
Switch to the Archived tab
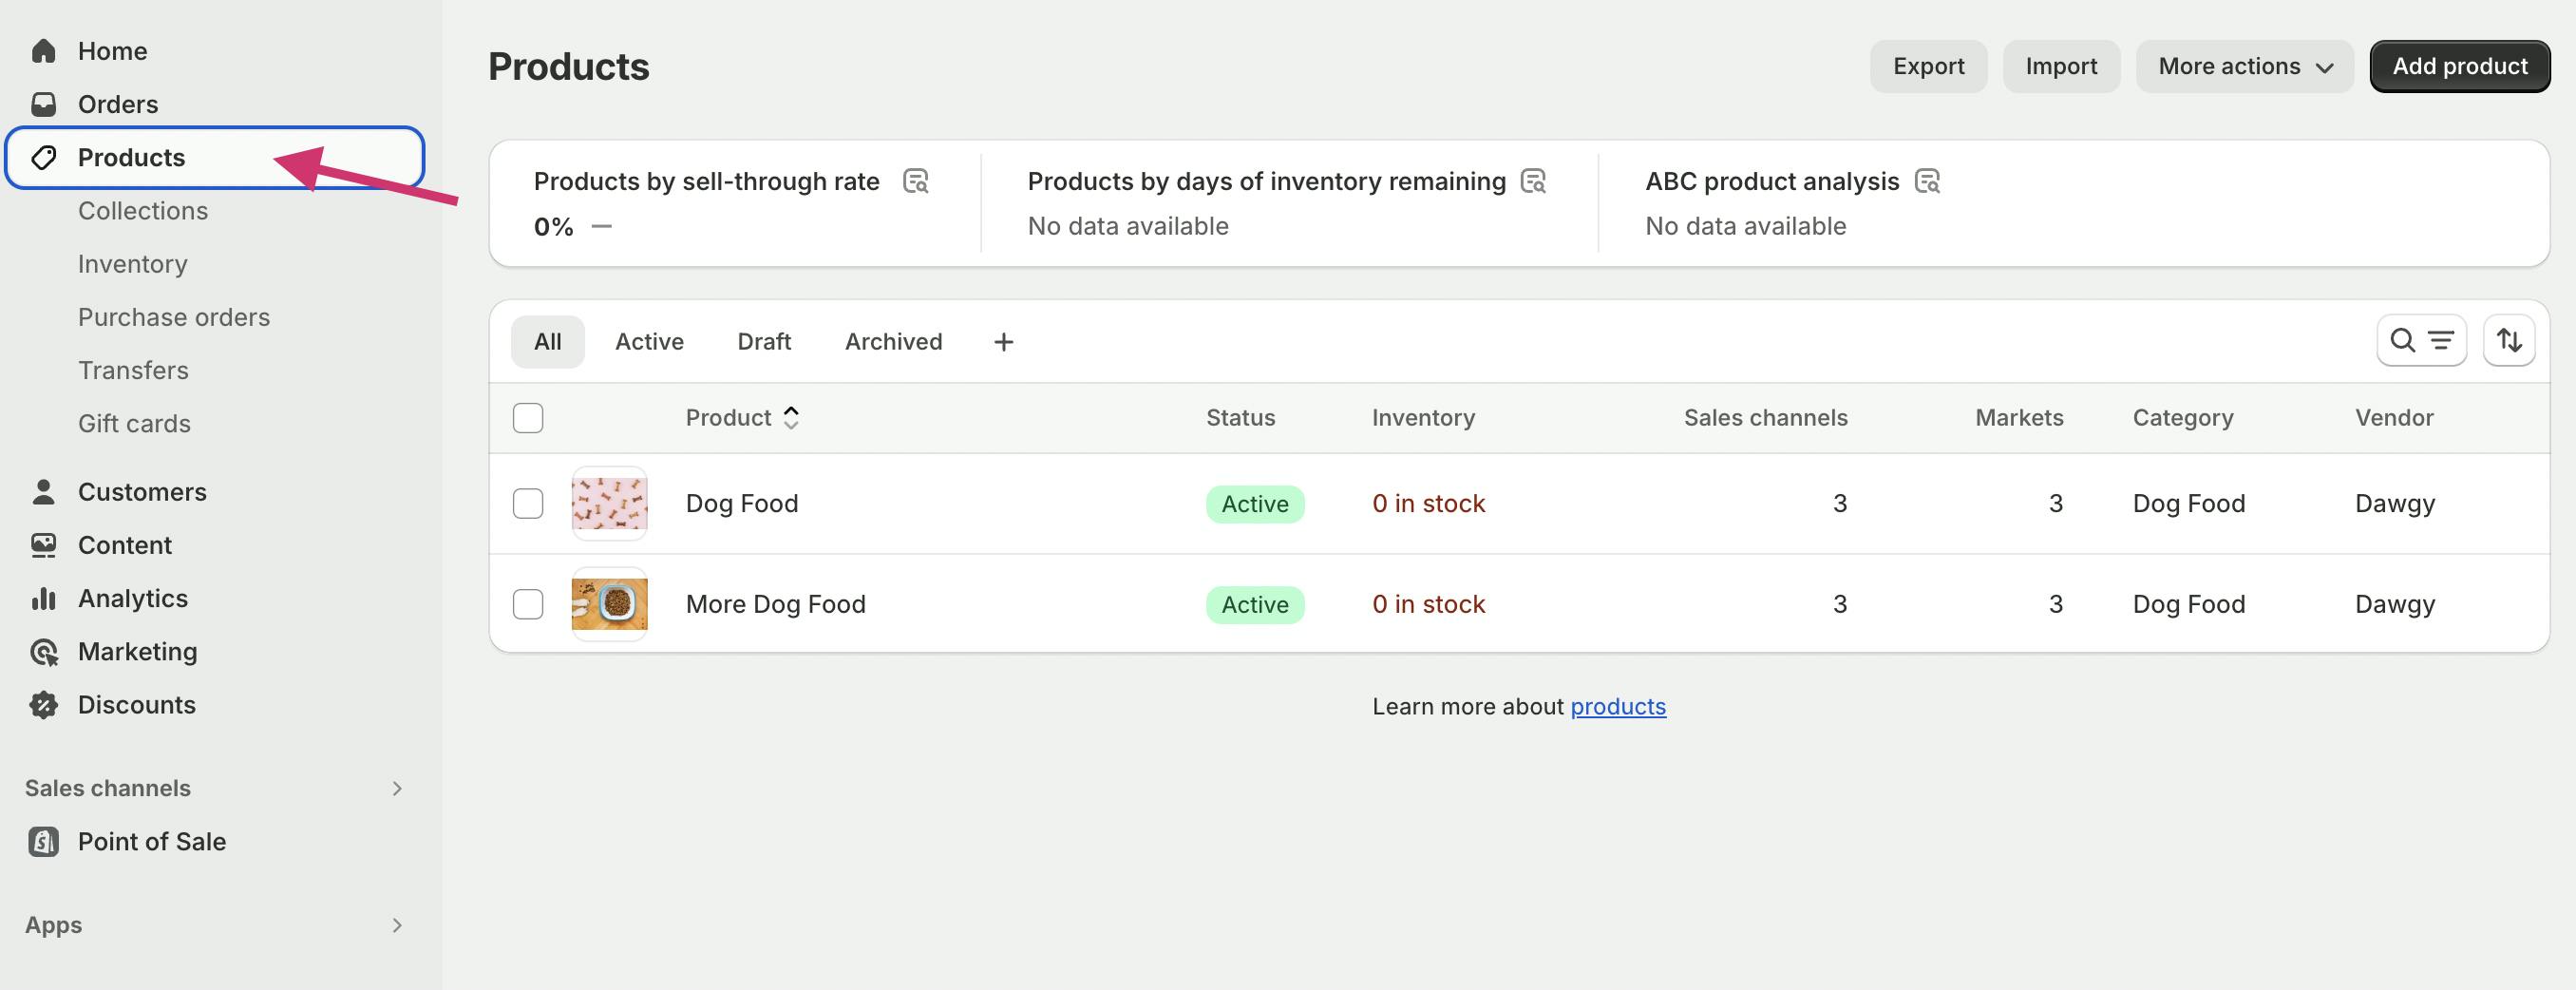click(x=893, y=342)
